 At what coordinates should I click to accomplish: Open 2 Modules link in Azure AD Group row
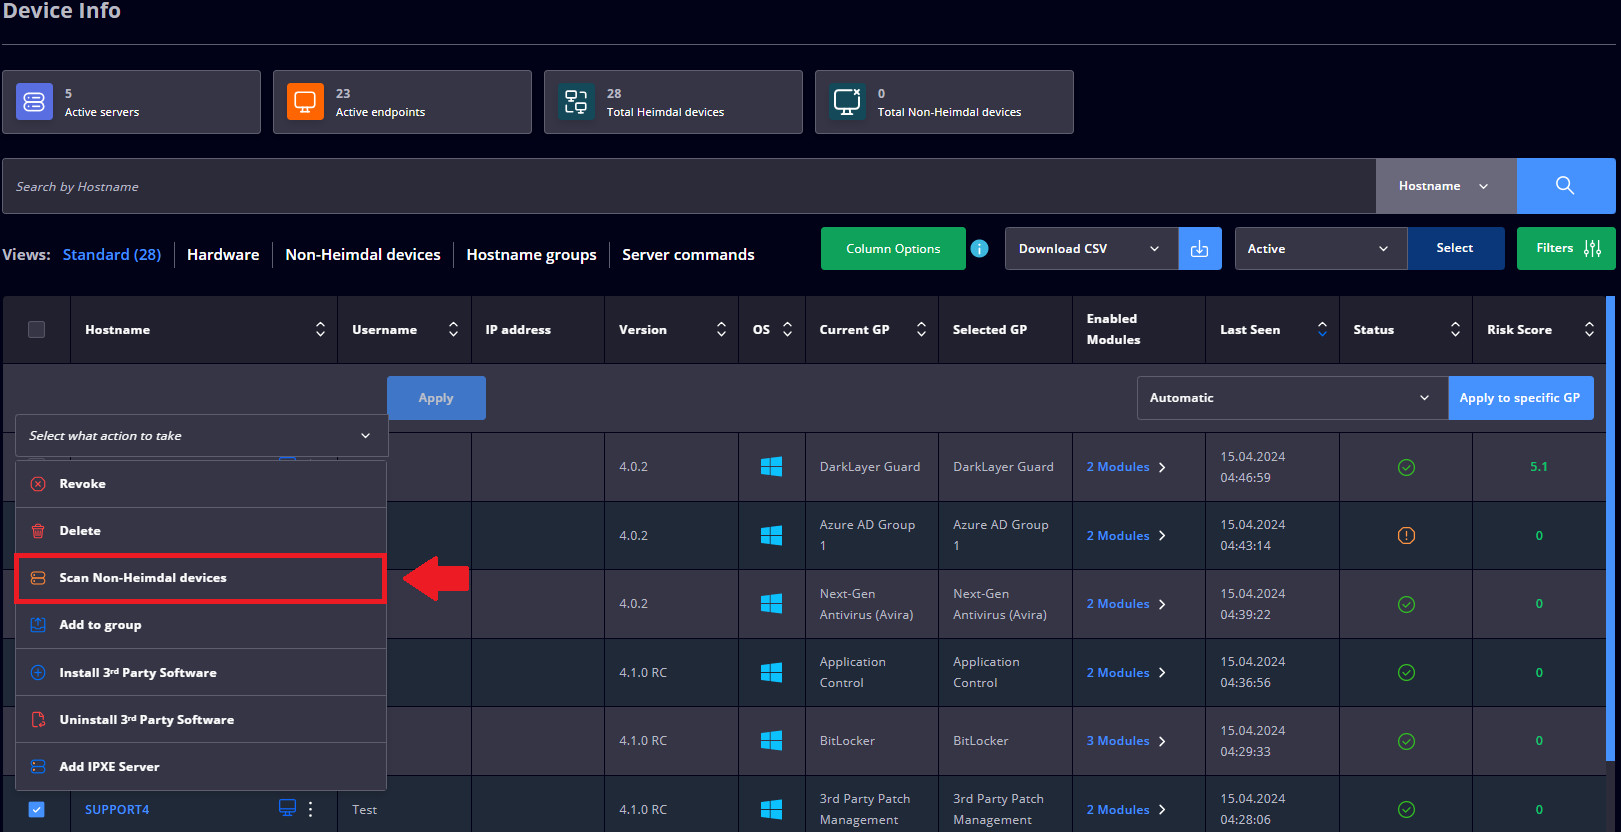click(1126, 536)
